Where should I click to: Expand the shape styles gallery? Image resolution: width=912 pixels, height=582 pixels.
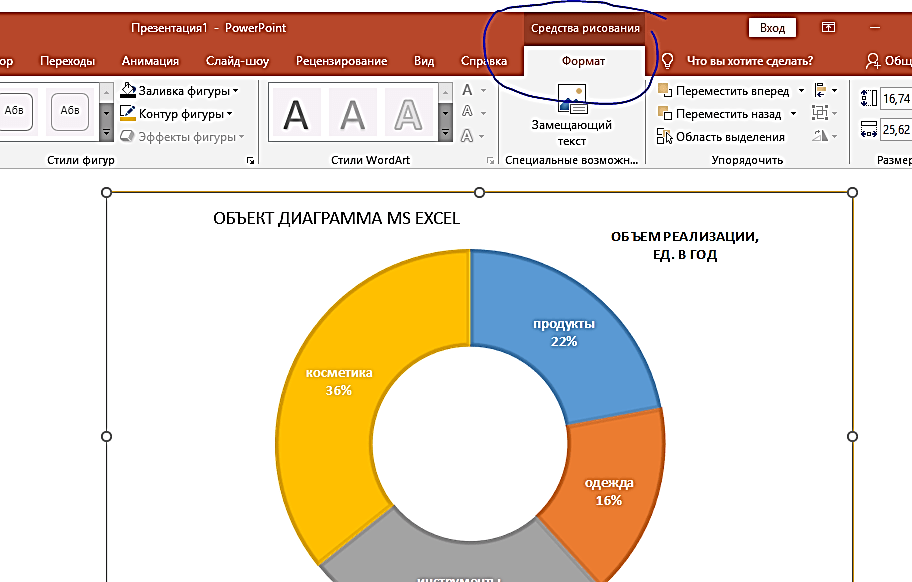tap(106, 133)
